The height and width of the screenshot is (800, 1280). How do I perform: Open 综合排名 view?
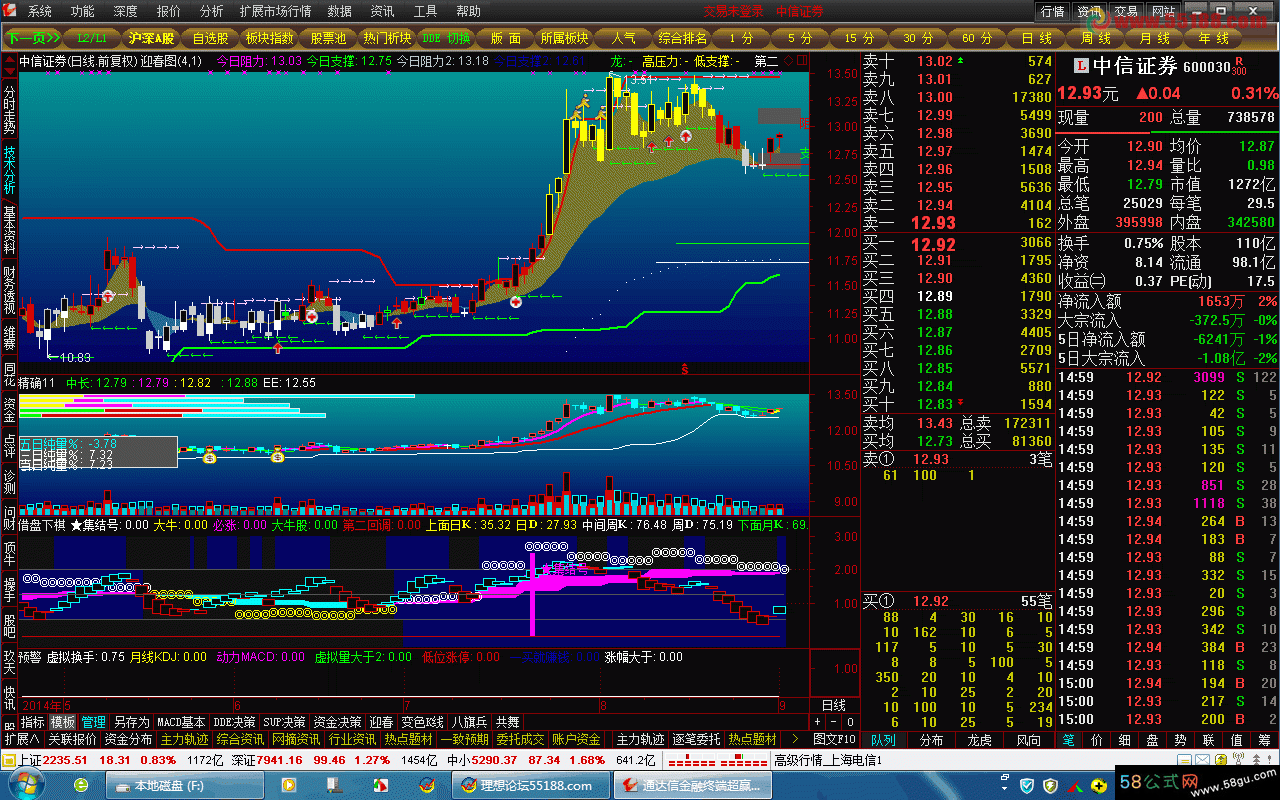pos(683,38)
